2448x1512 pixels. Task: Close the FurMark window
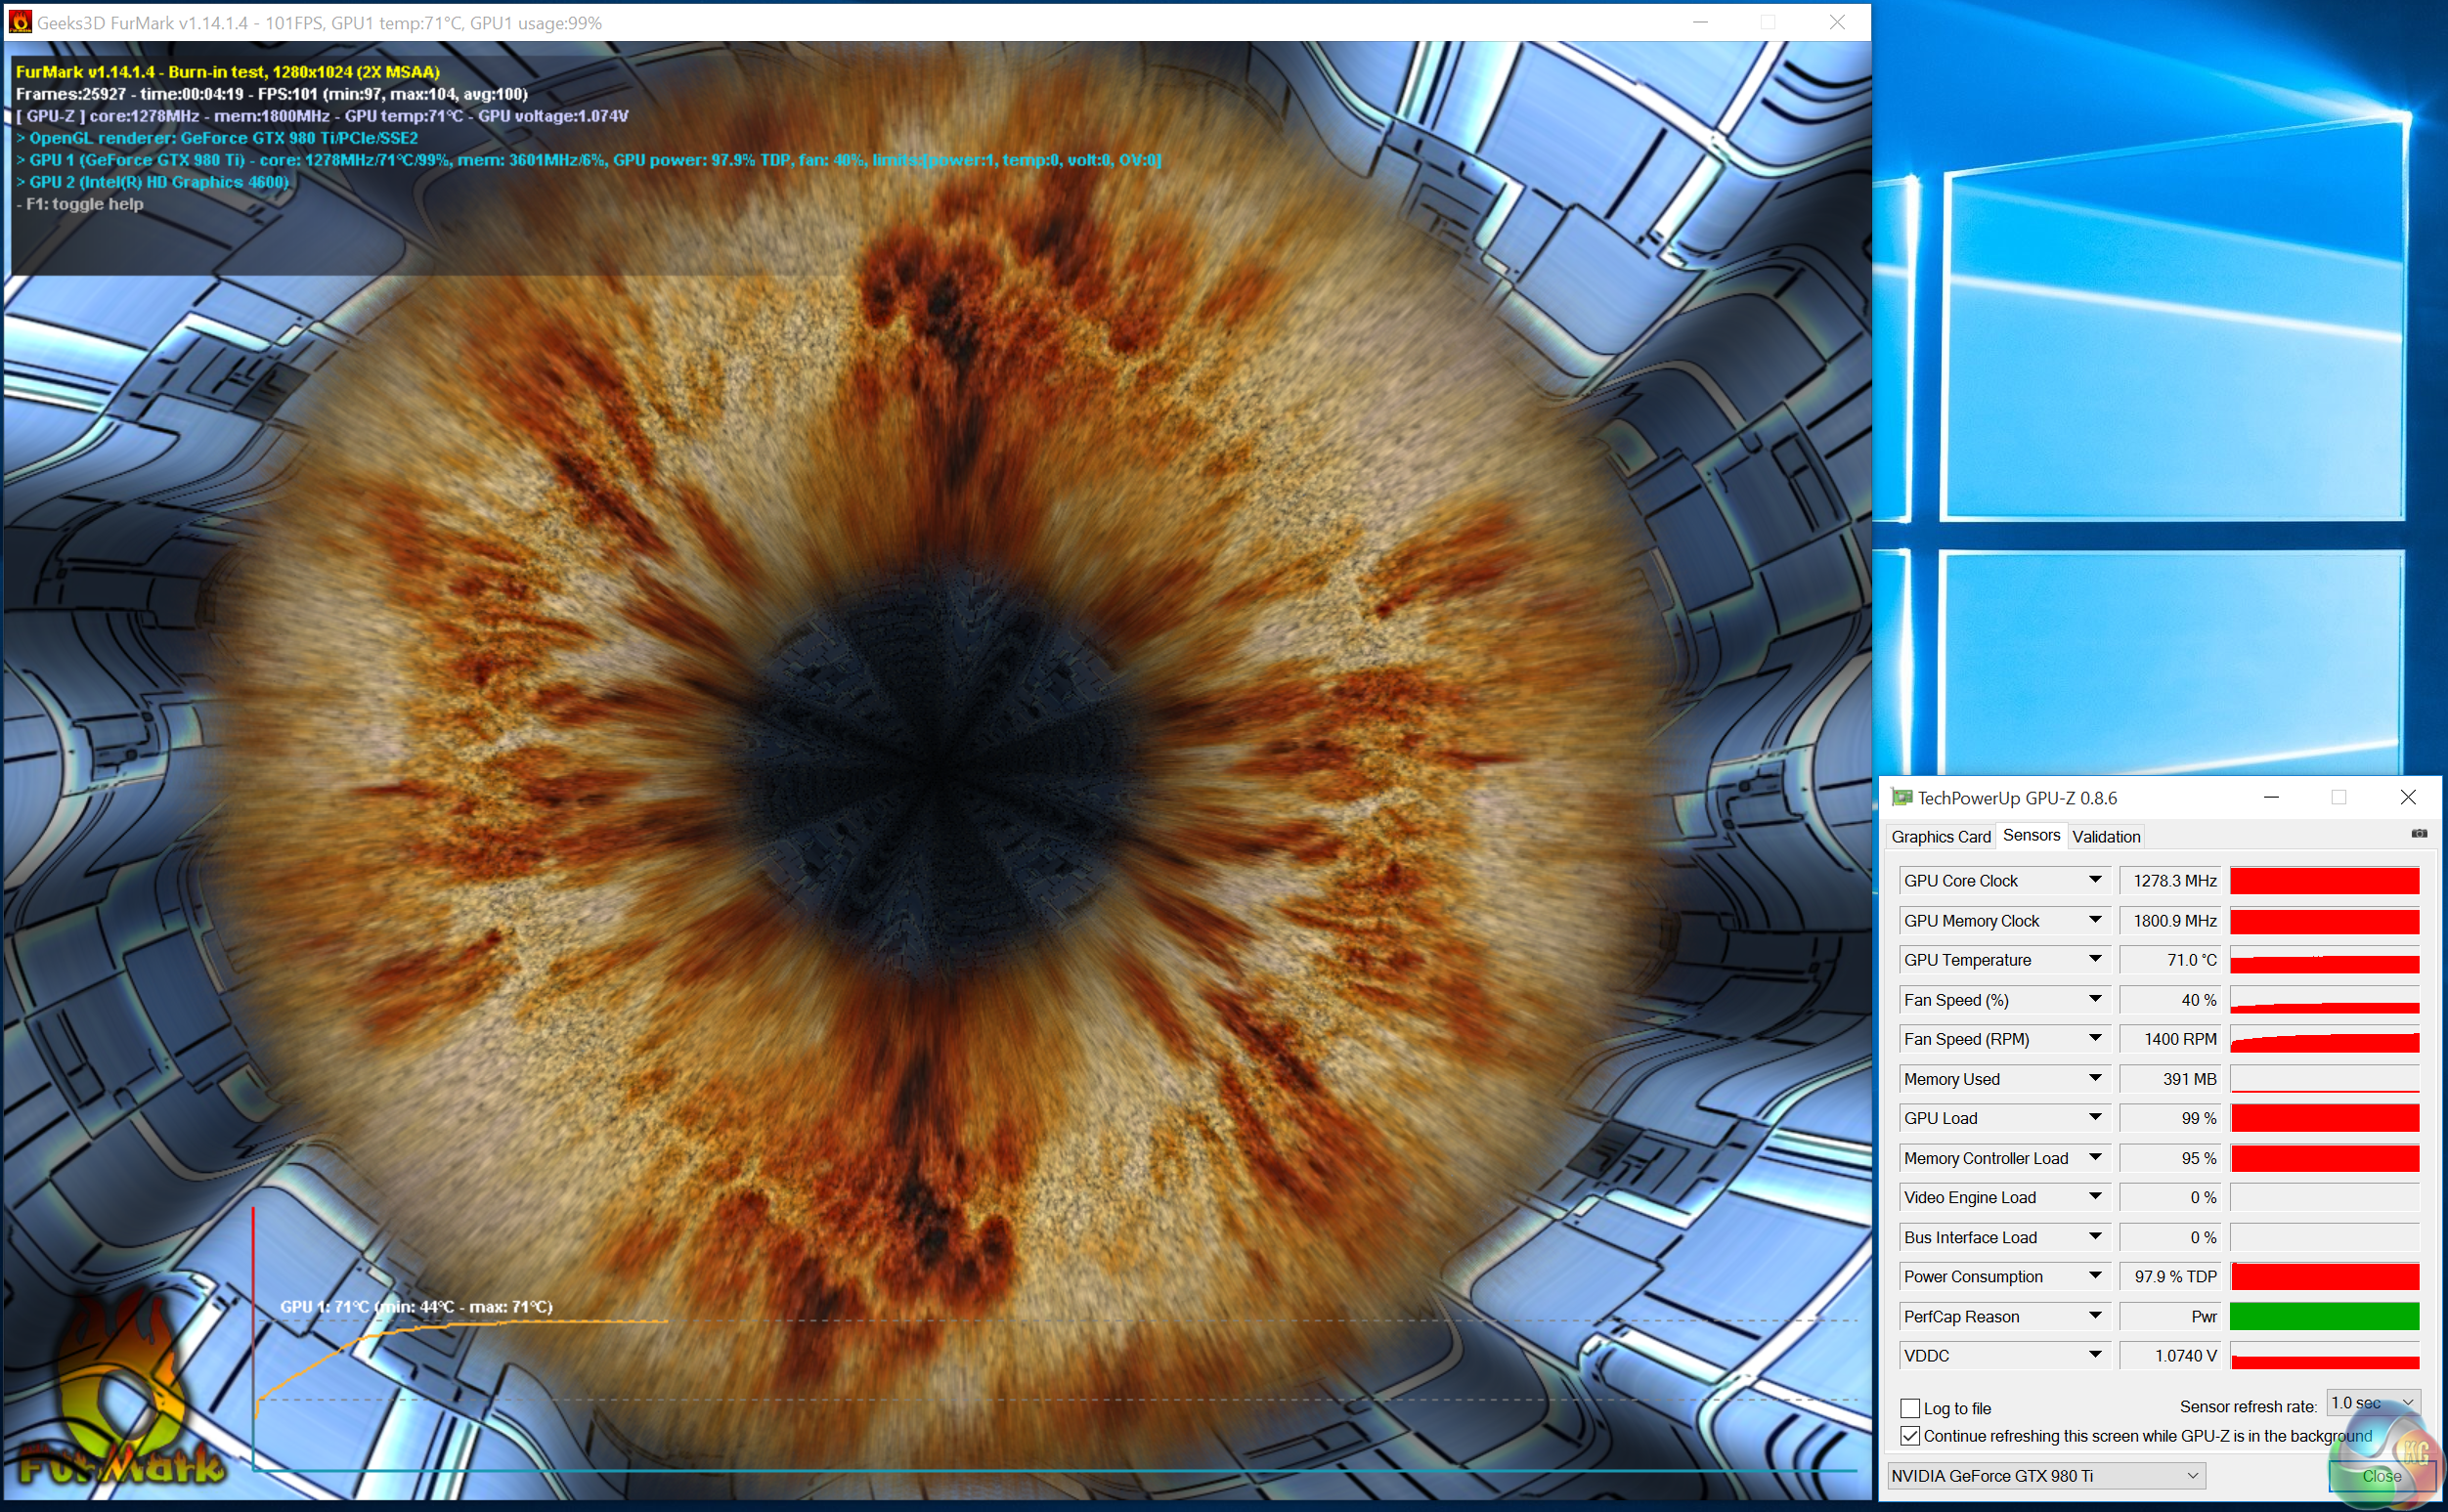pyautogui.click(x=1837, y=22)
